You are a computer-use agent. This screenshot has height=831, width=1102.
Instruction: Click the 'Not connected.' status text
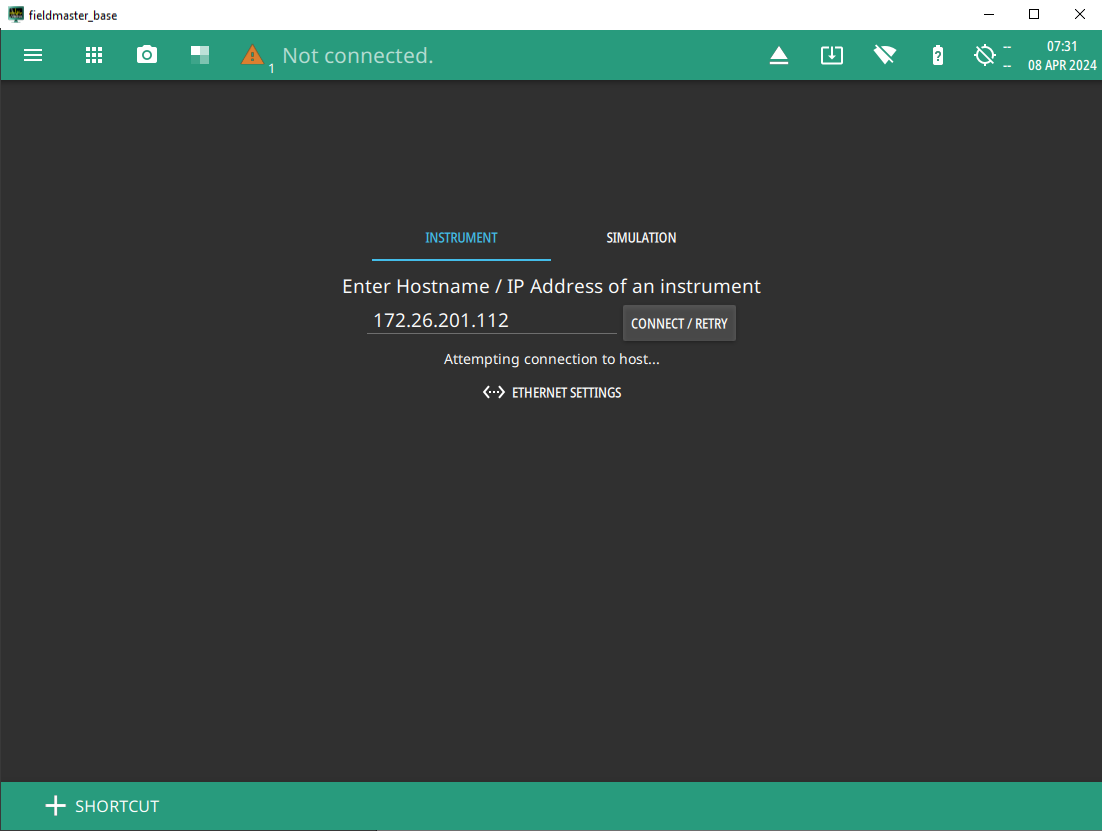pos(358,56)
